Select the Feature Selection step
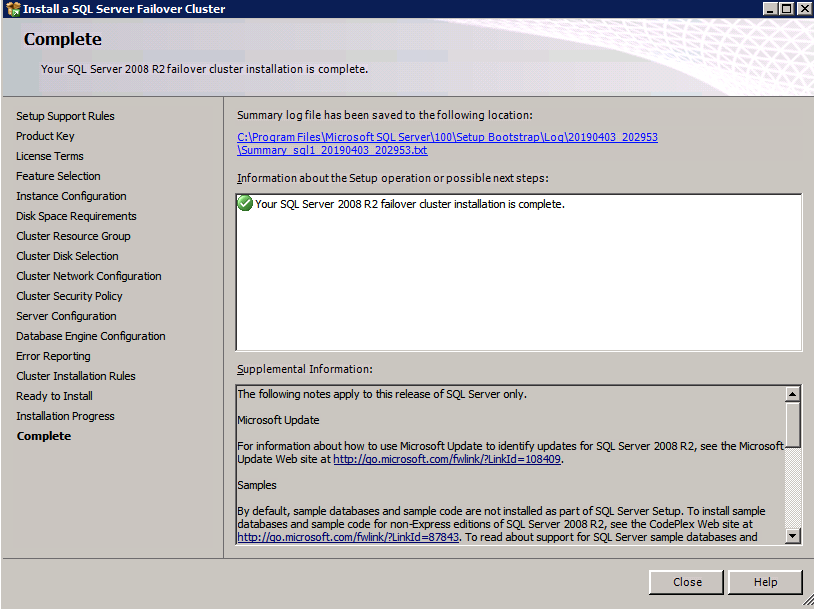Viewport: 814px width, 609px height. 58,176
